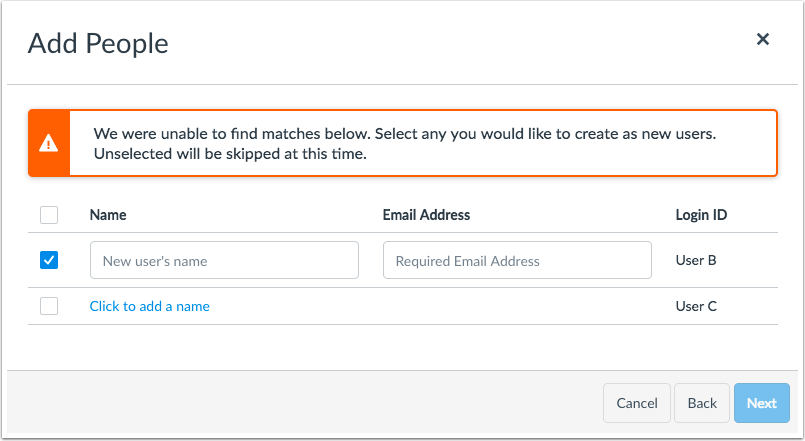
Task: Select the User C checkbox
Action: click(49, 306)
